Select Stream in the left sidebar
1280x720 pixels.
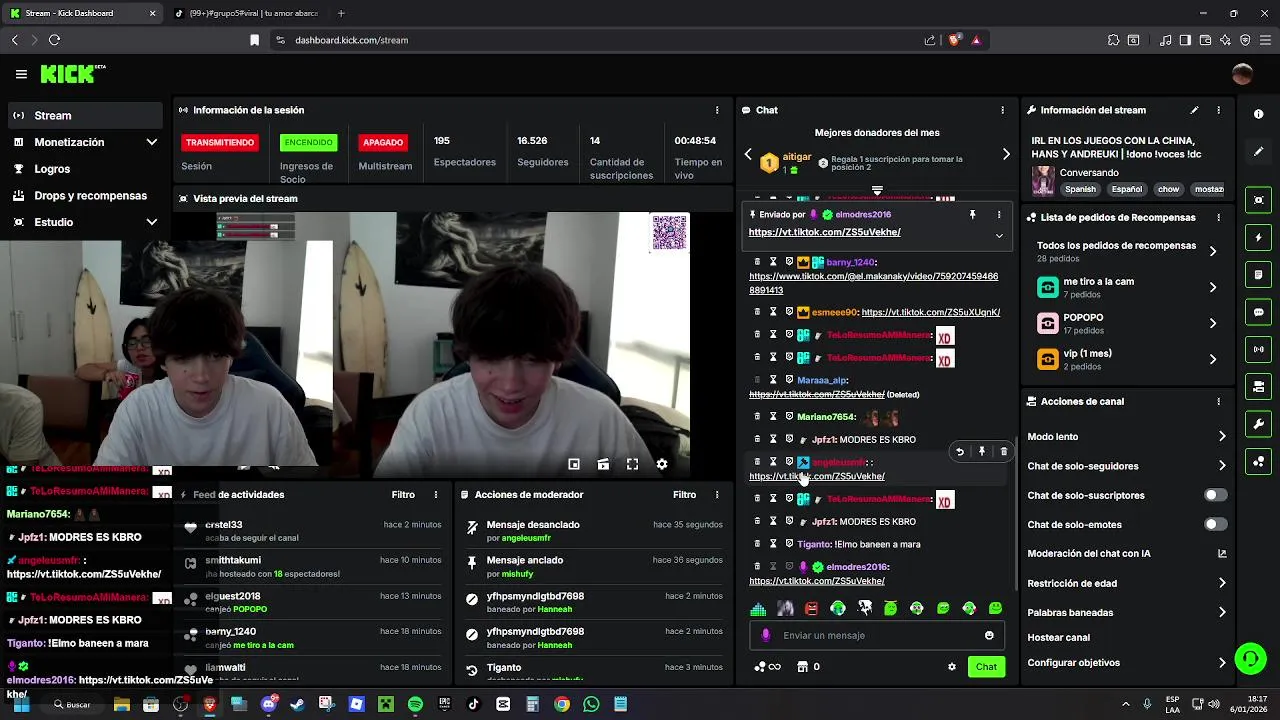coord(85,115)
